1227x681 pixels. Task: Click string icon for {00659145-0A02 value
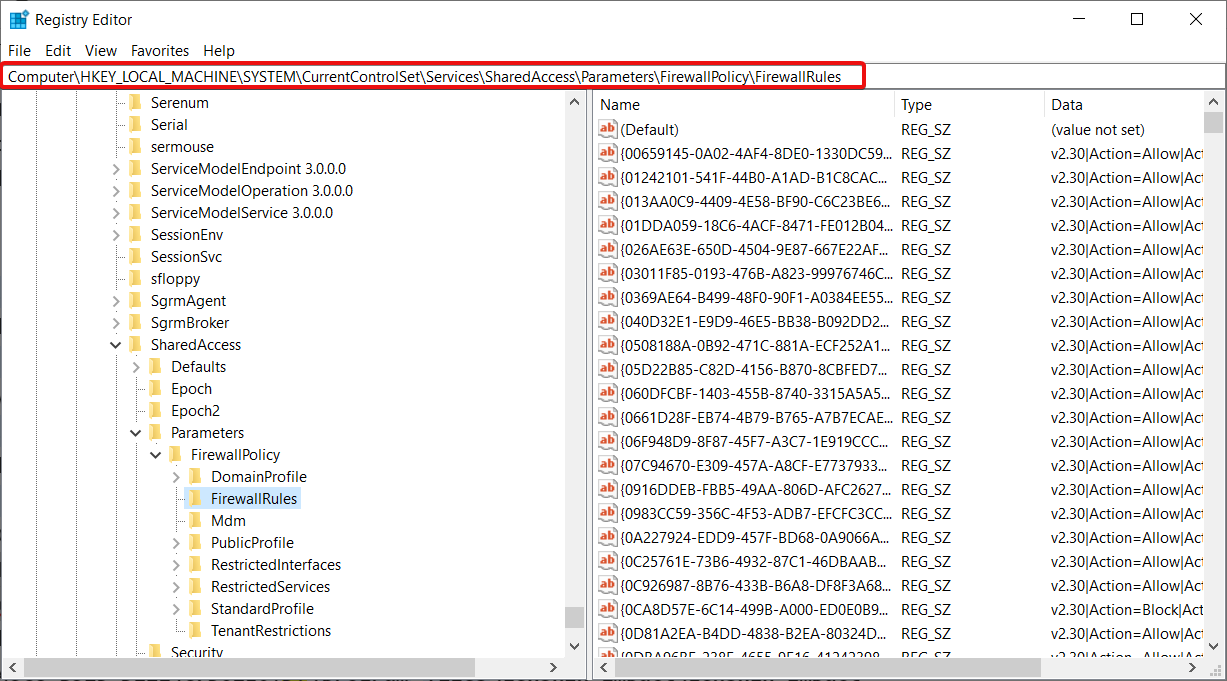click(608, 153)
